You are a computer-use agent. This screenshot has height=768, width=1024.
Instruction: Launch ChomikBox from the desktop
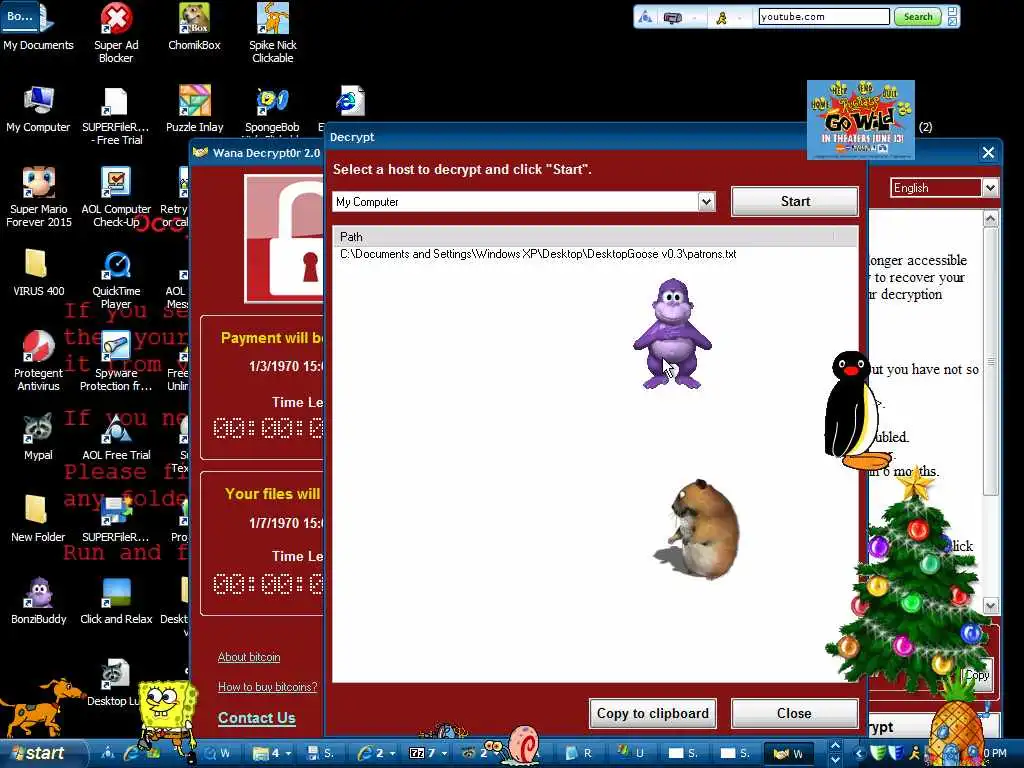[194, 26]
